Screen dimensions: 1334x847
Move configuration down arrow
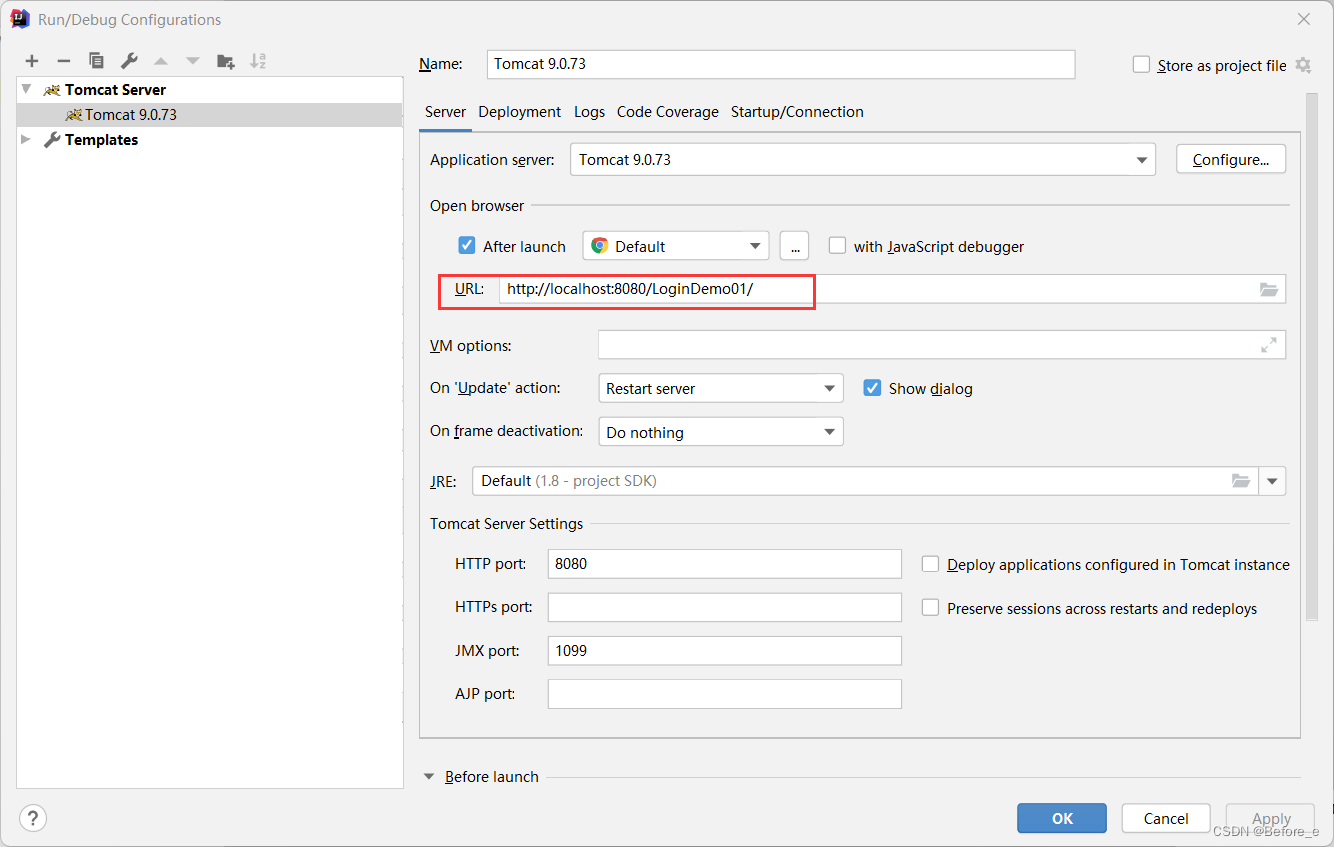(x=193, y=61)
